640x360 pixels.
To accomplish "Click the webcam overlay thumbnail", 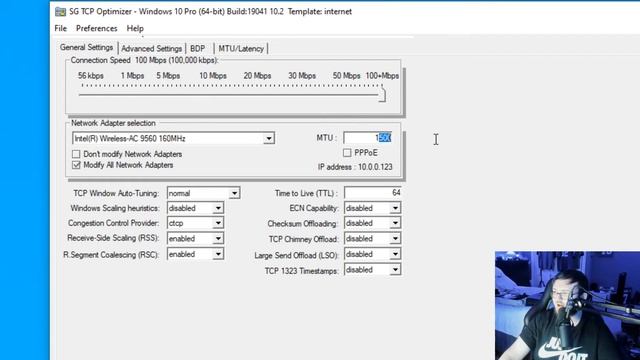I will click(x=567, y=306).
